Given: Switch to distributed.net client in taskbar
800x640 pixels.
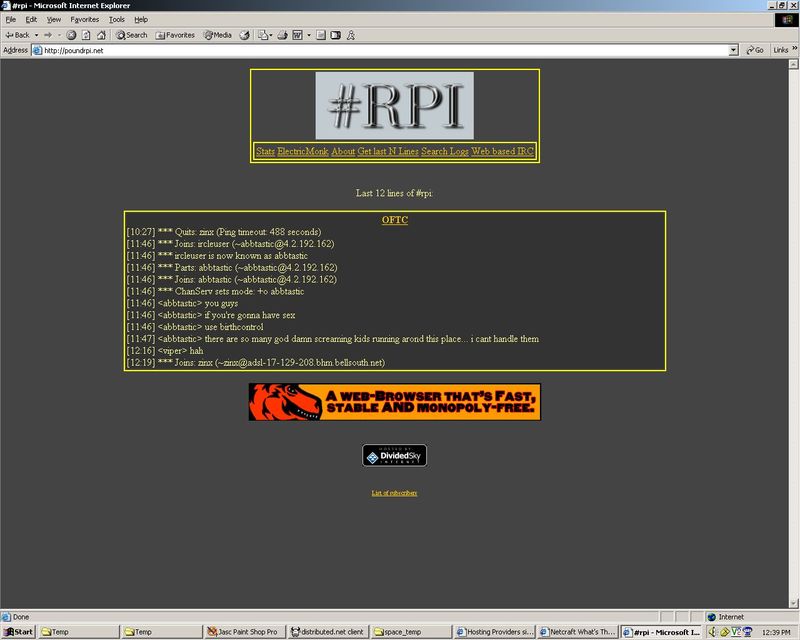Looking at the screenshot, I should coord(328,632).
